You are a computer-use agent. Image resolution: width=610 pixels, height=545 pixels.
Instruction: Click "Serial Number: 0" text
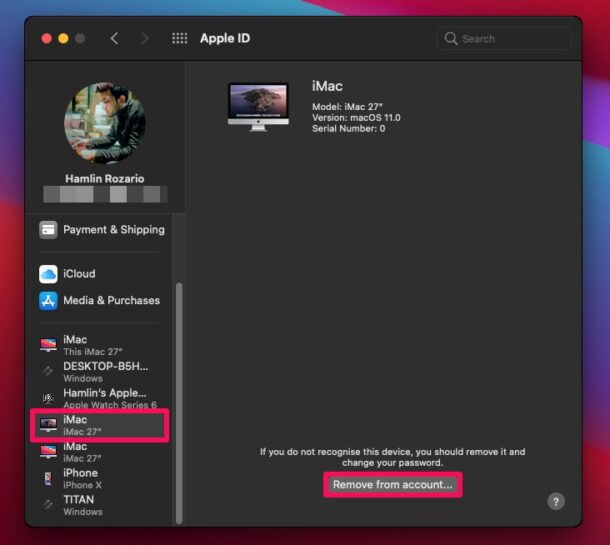[x=349, y=128]
